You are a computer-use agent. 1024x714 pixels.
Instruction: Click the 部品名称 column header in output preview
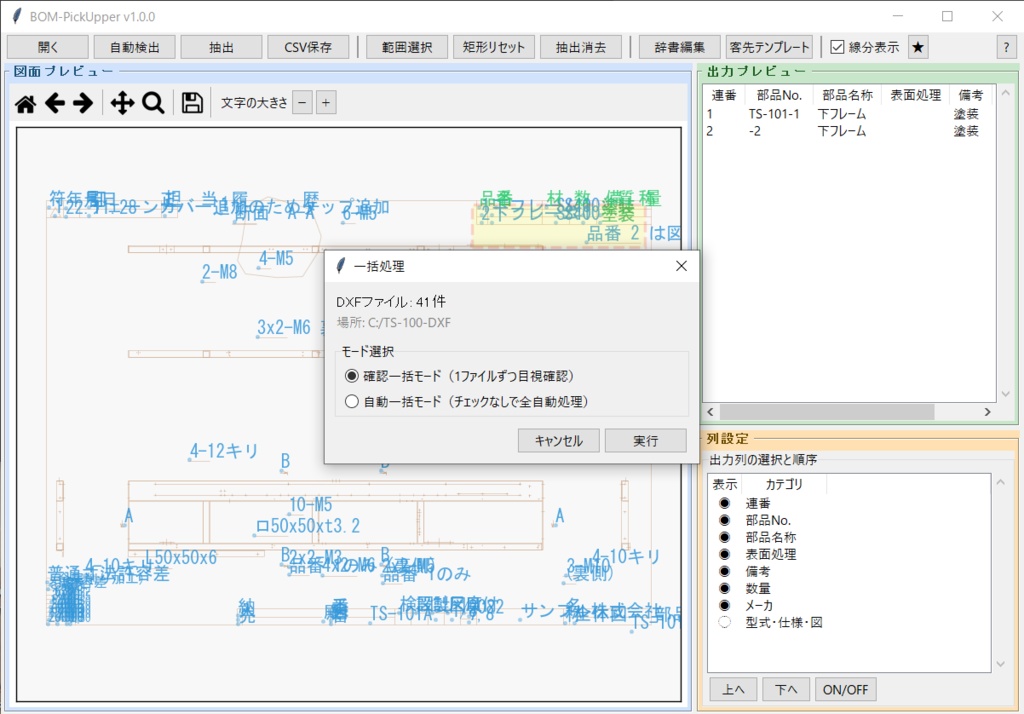[x=847, y=95]
